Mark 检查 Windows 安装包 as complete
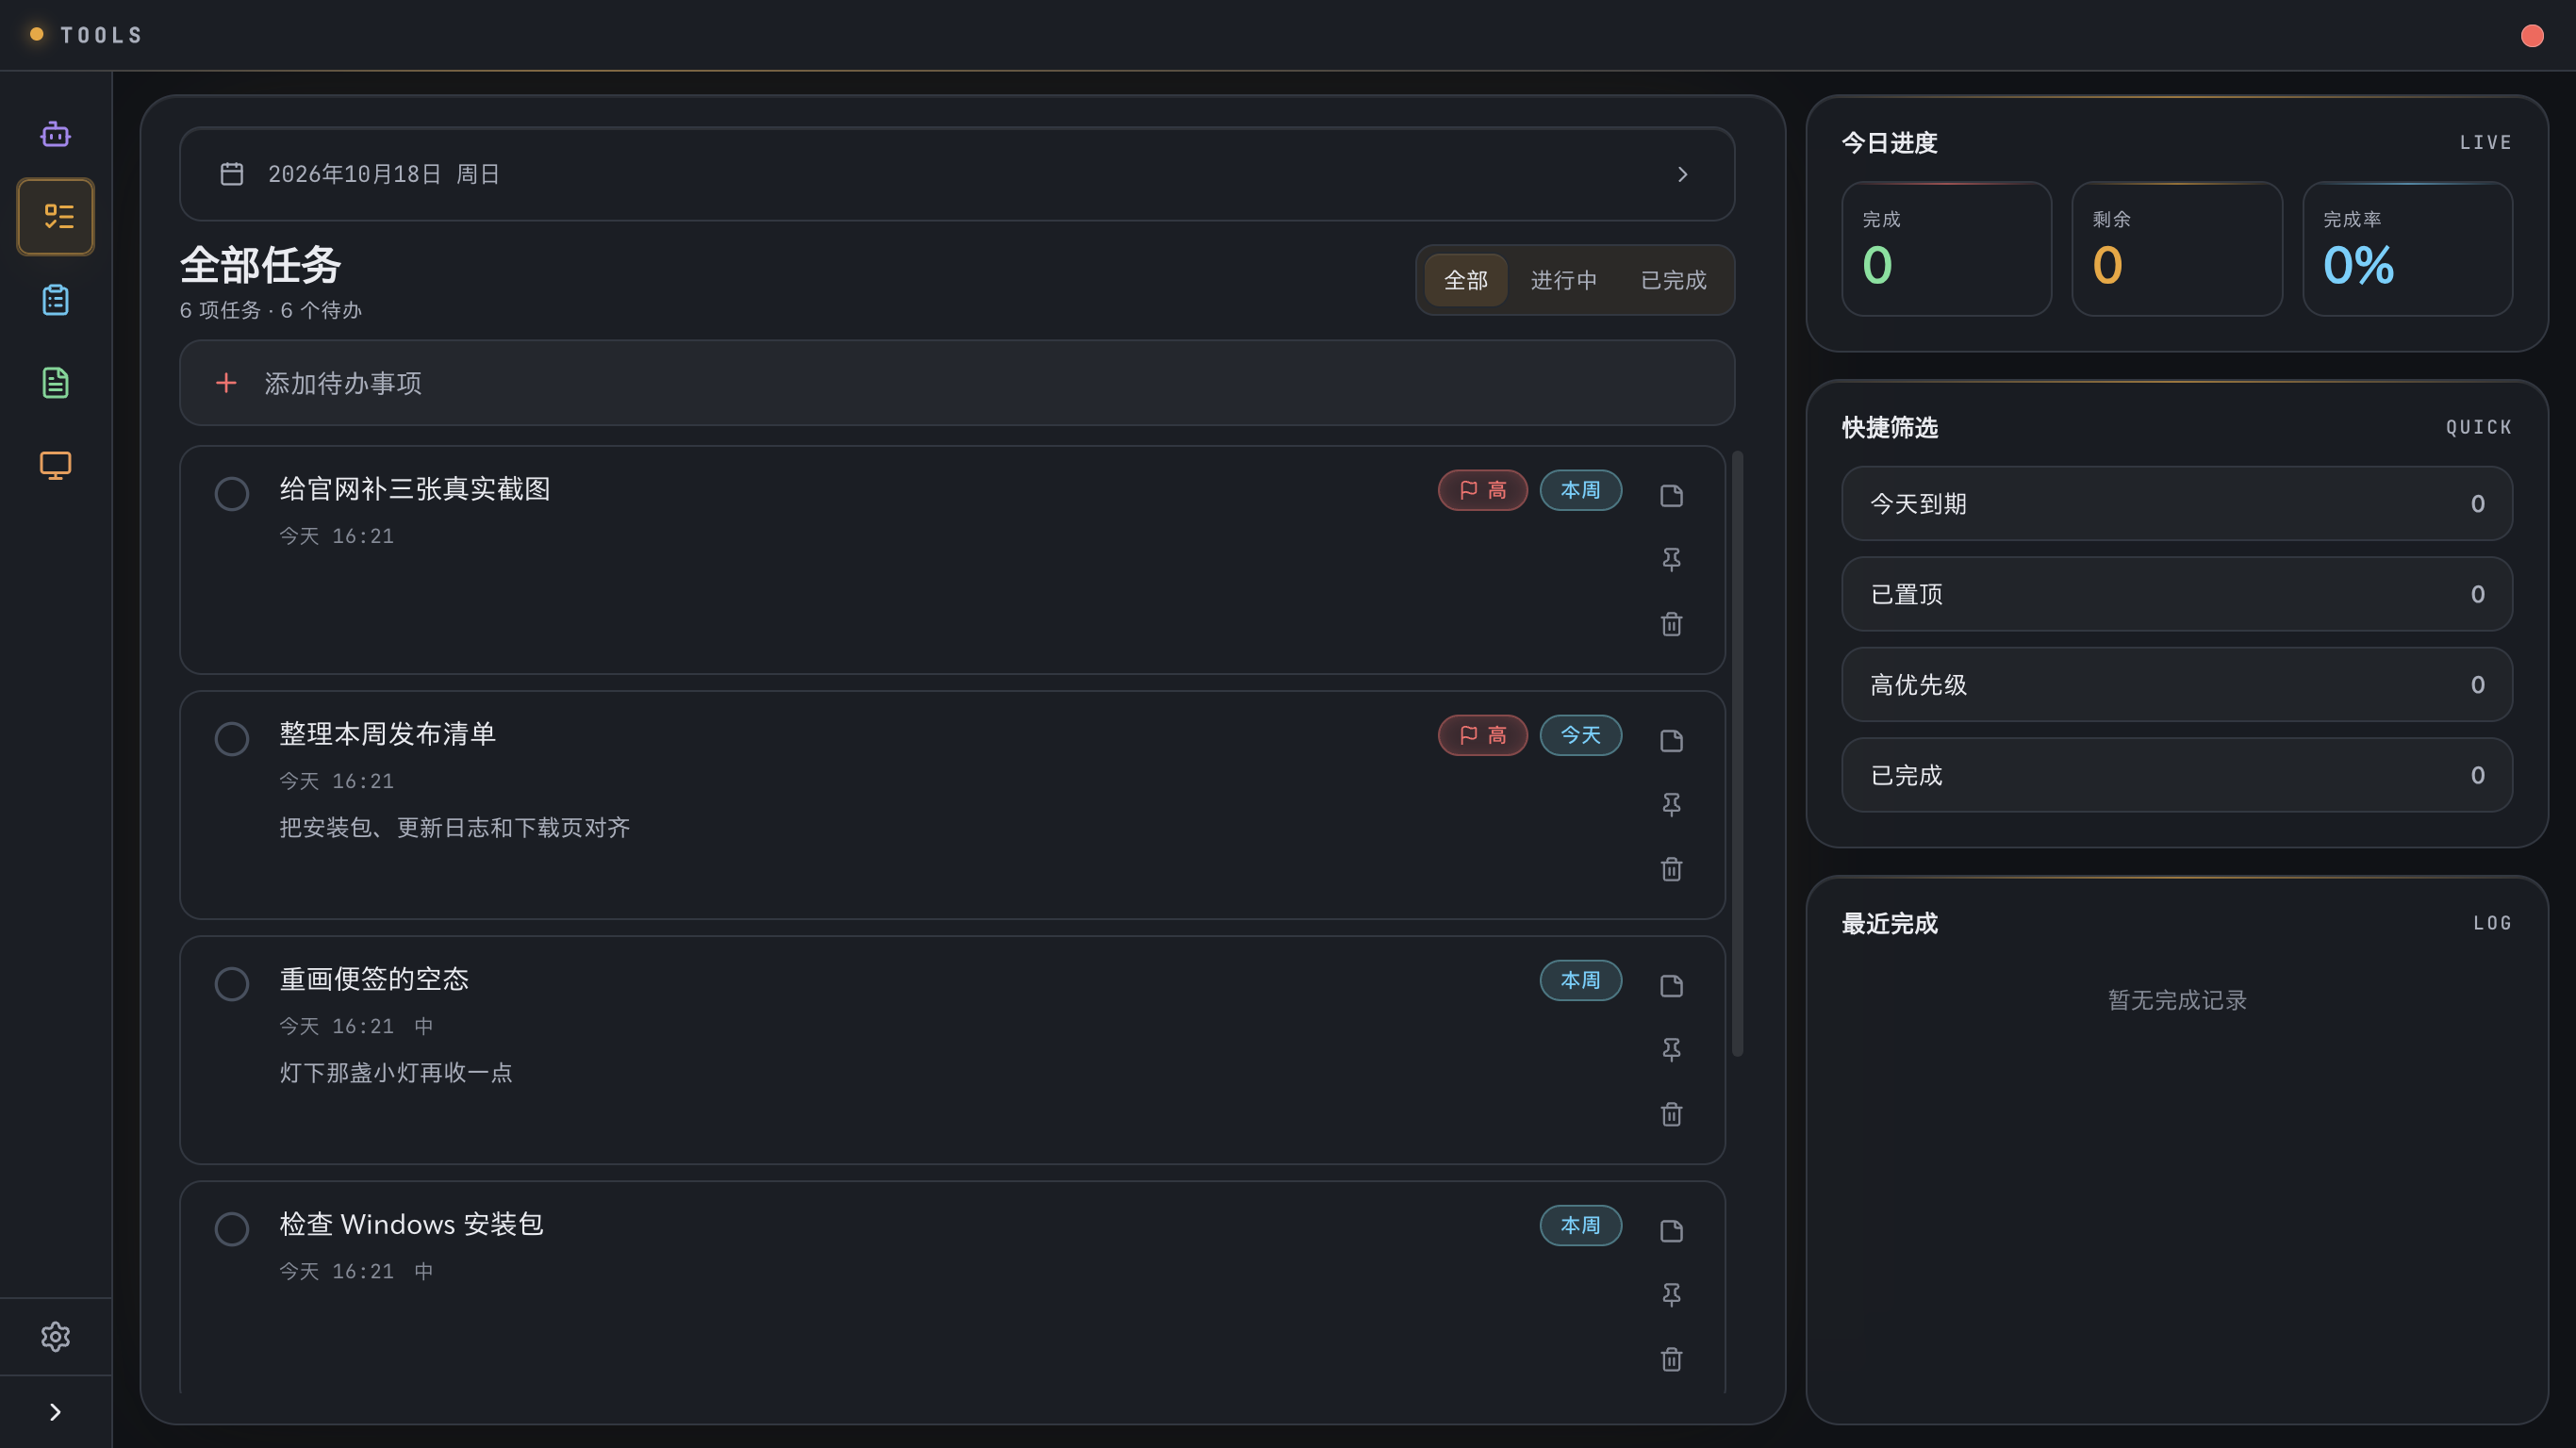2576x1448 pixels. (231, 1228)
